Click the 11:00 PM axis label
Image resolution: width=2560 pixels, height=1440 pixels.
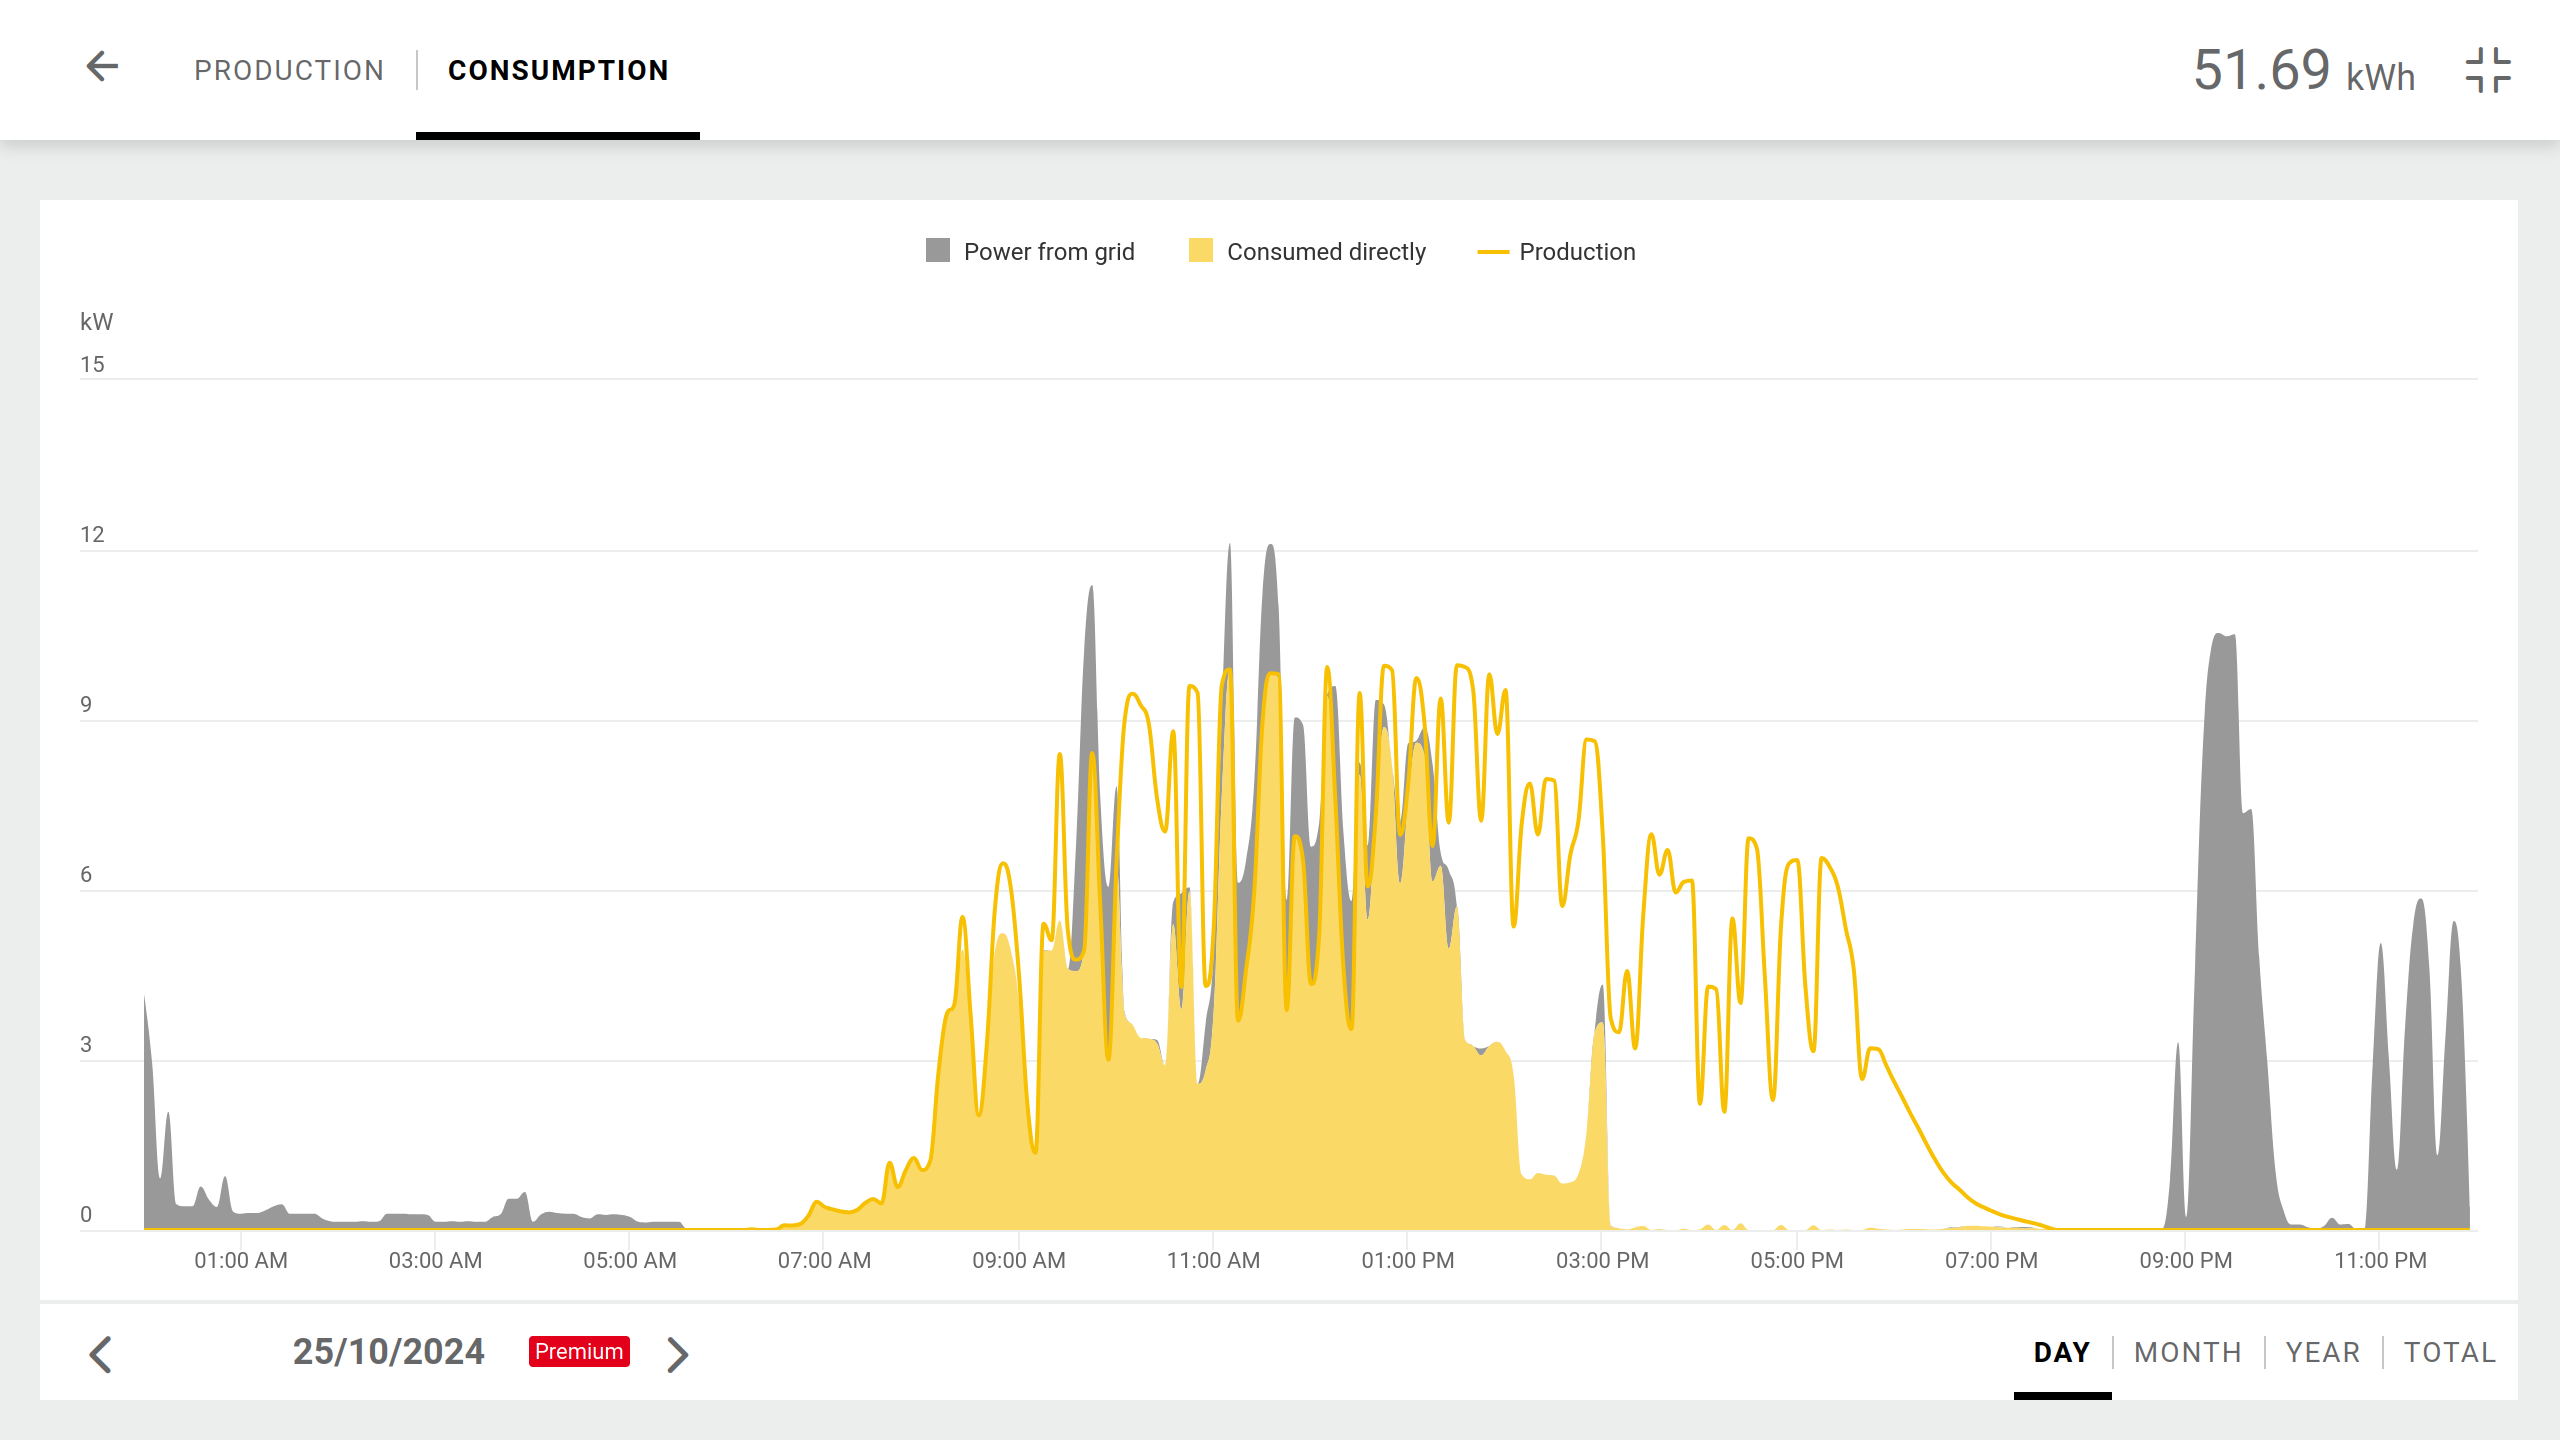[x=2380, y=1260]
